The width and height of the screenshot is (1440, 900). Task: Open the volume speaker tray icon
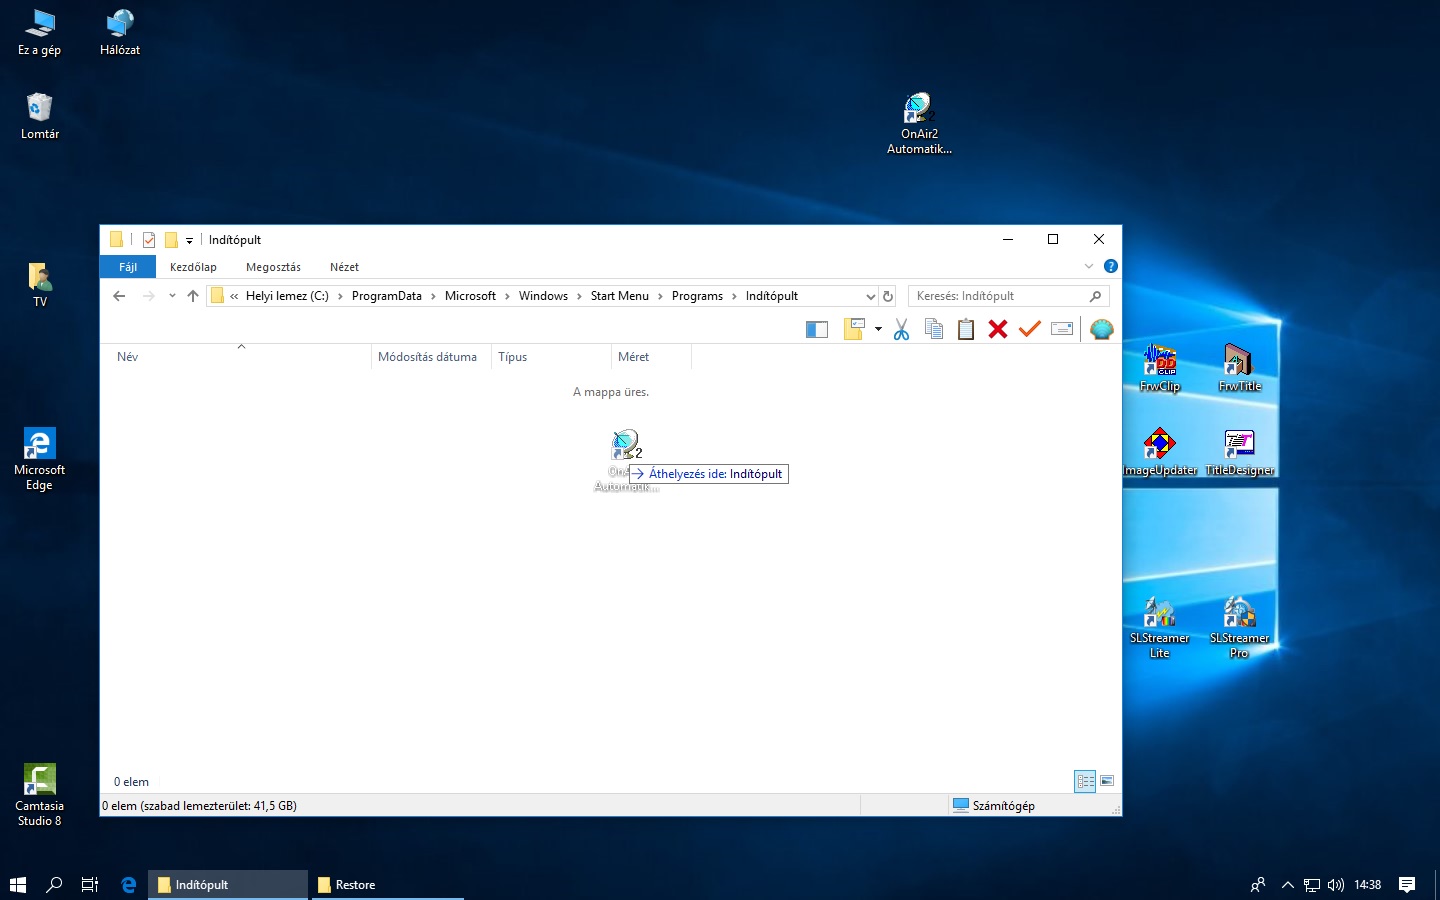pos(1336,885)
